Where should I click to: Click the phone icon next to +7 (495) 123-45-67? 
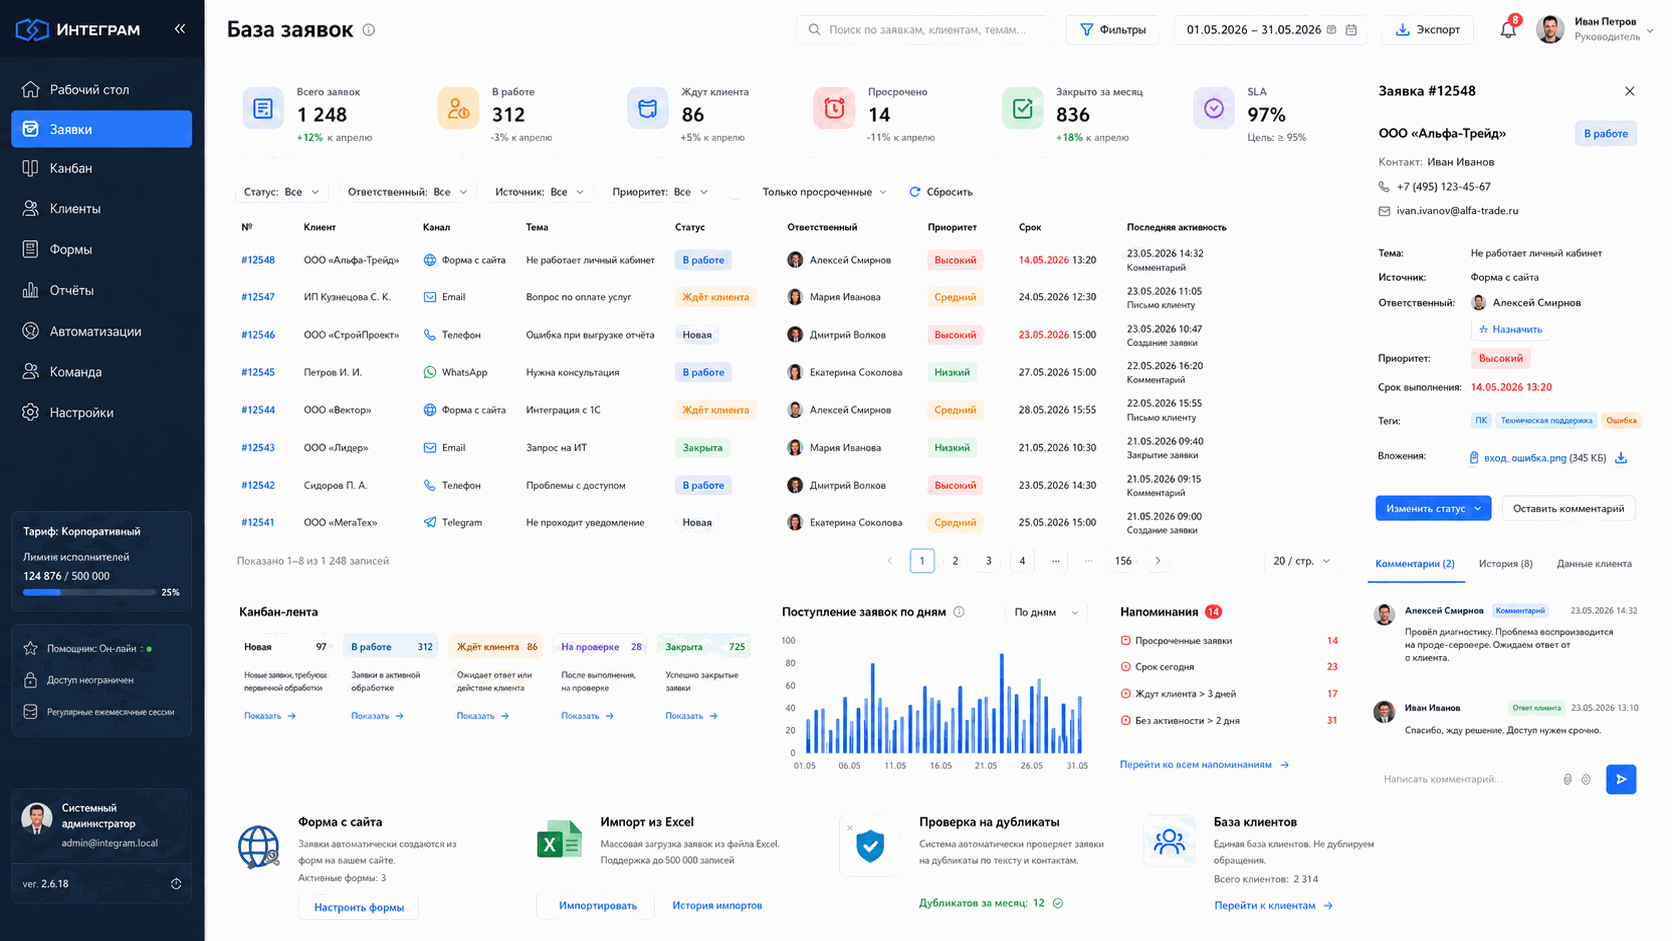coord(1384,187)
